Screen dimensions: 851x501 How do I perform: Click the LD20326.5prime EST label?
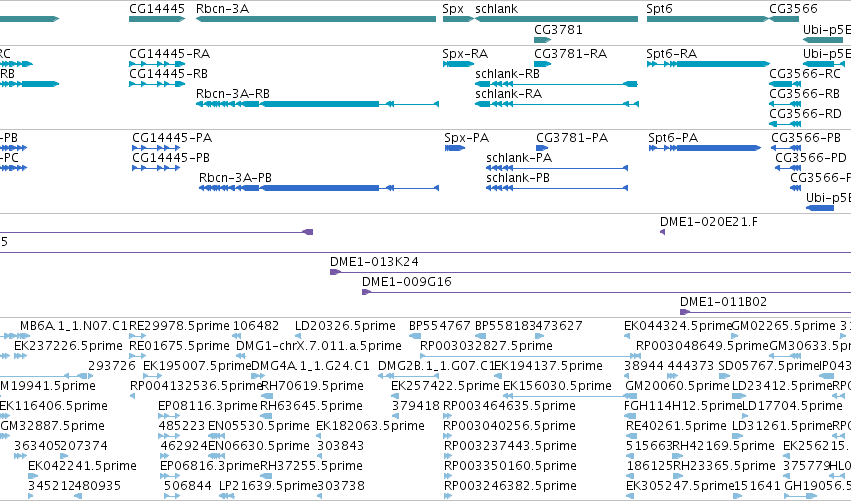click(345, 326)
